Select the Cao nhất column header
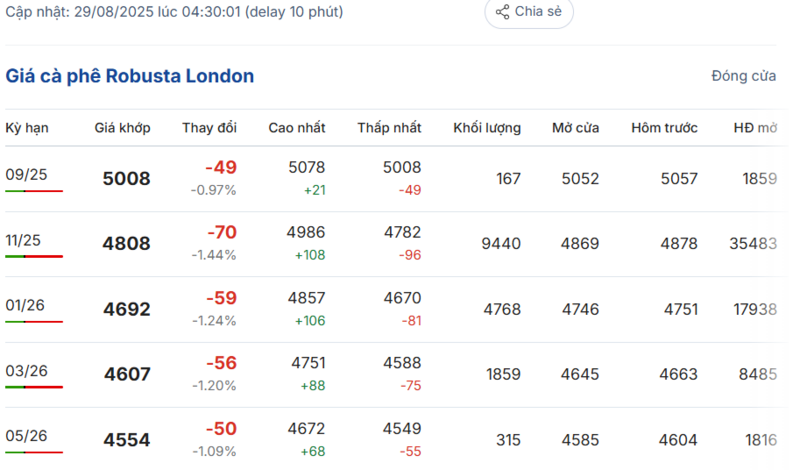This screenshot has height=470, width=800. tap(296, 128)
